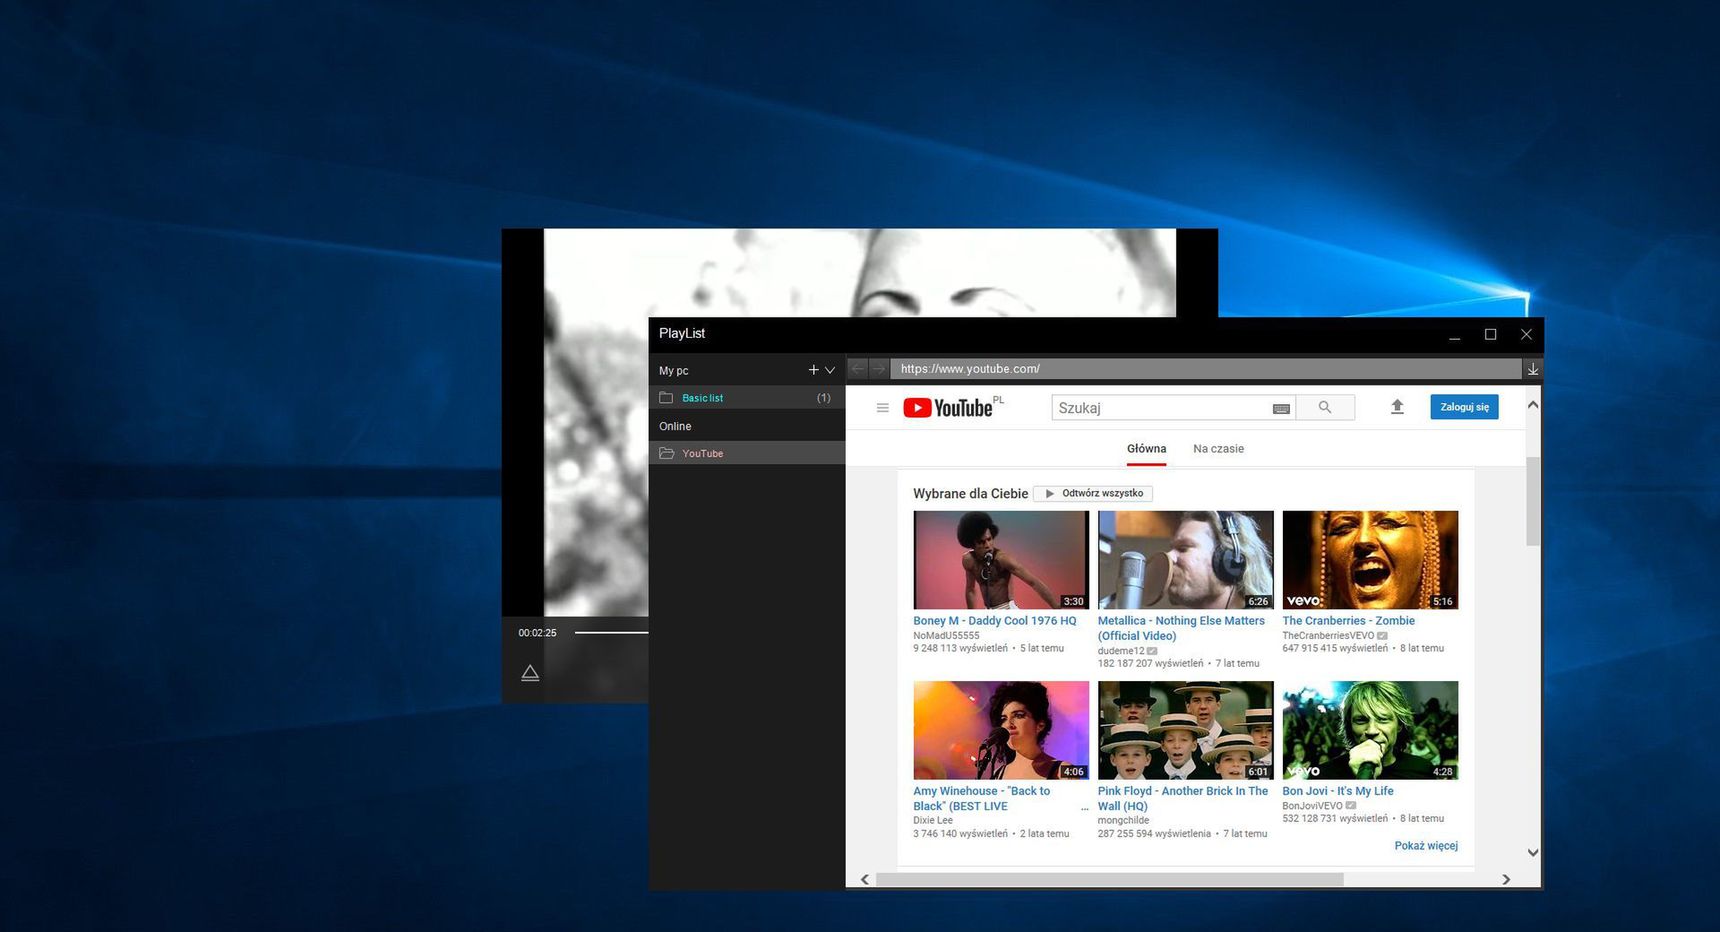Open the mongchilde channel link
Screen dimensions: 1720x932
point(1123,820)
